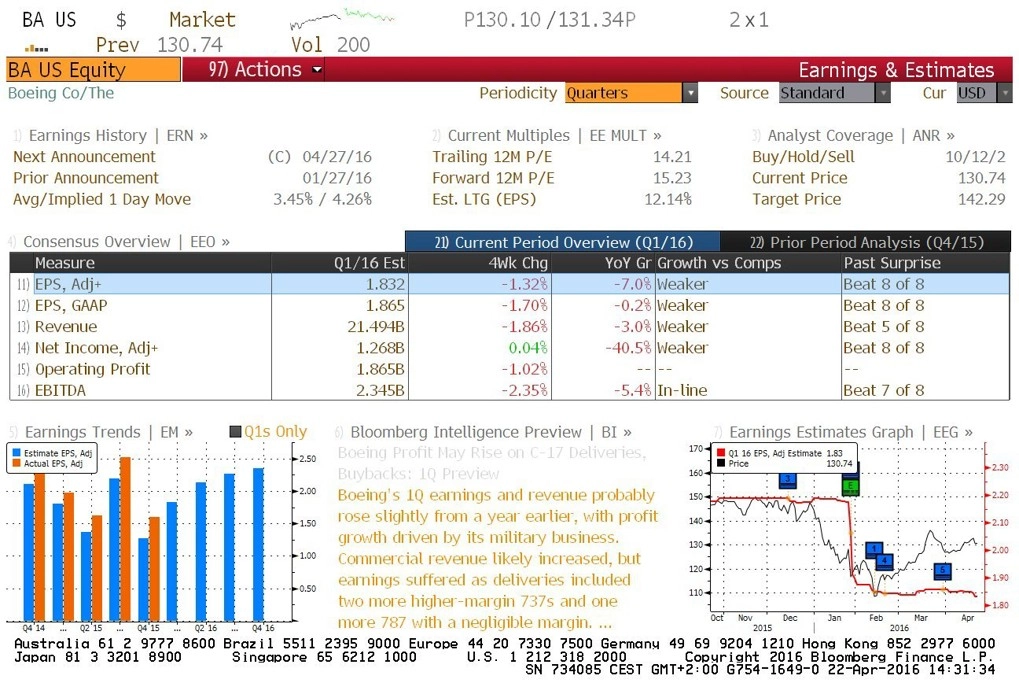Click the orange Actual EPS, Adj legend swatch
The height and width of the screenshot is (683, 1019).
coord(16,463)
